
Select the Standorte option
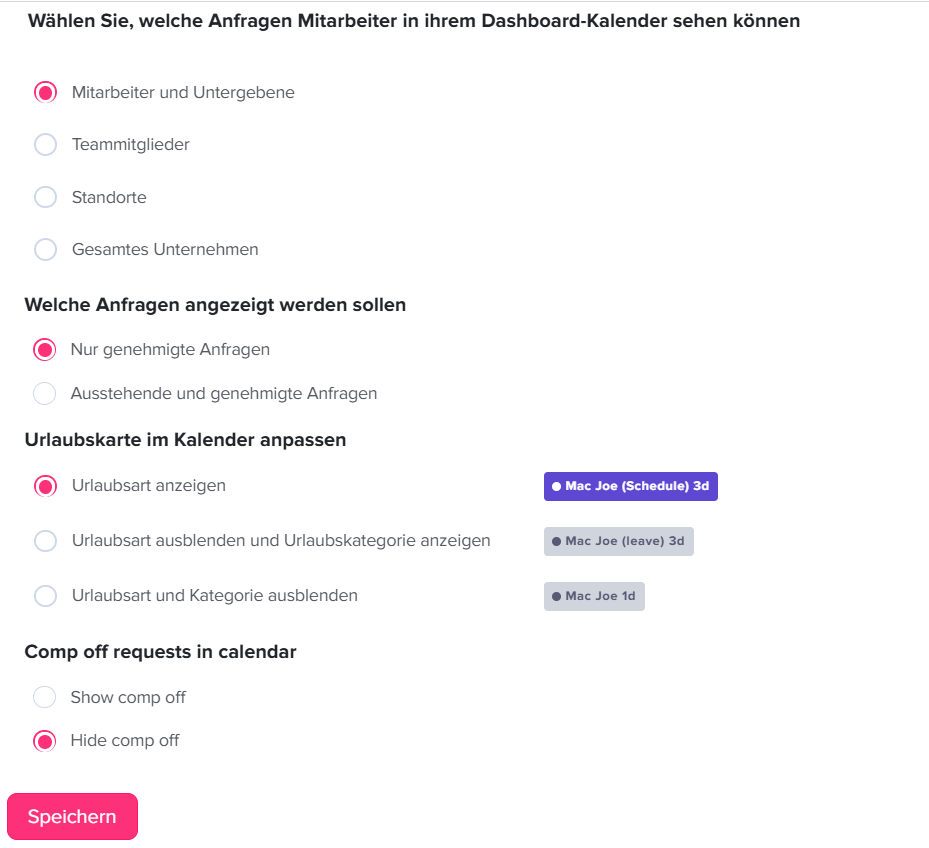point(45,196)
